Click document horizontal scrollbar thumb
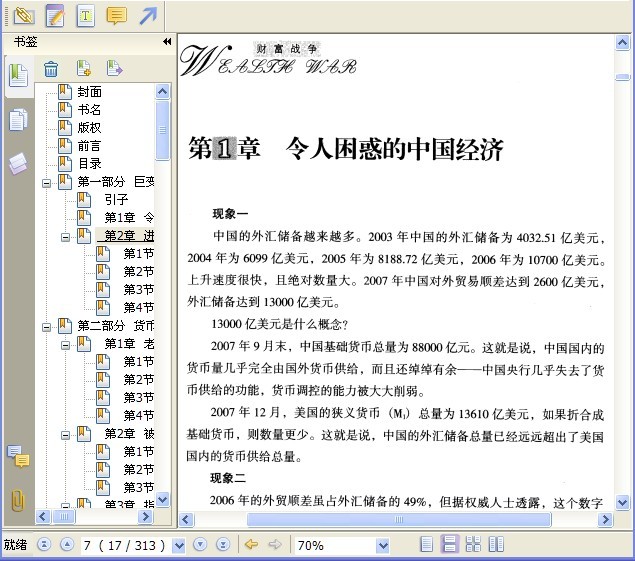Viewport: 635px width, 561px height. point(399,519)
